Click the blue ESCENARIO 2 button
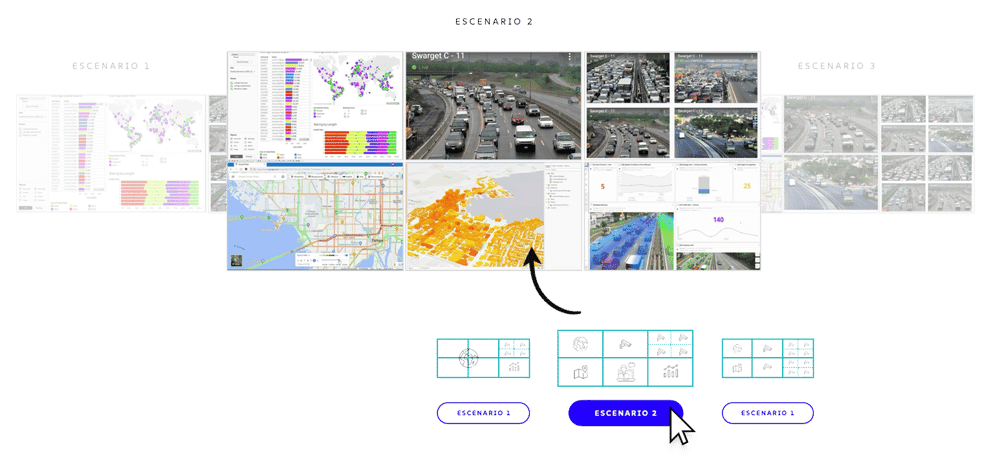This screenshot has width=991, height=476. pyautogui.click(x=625, y=413)
